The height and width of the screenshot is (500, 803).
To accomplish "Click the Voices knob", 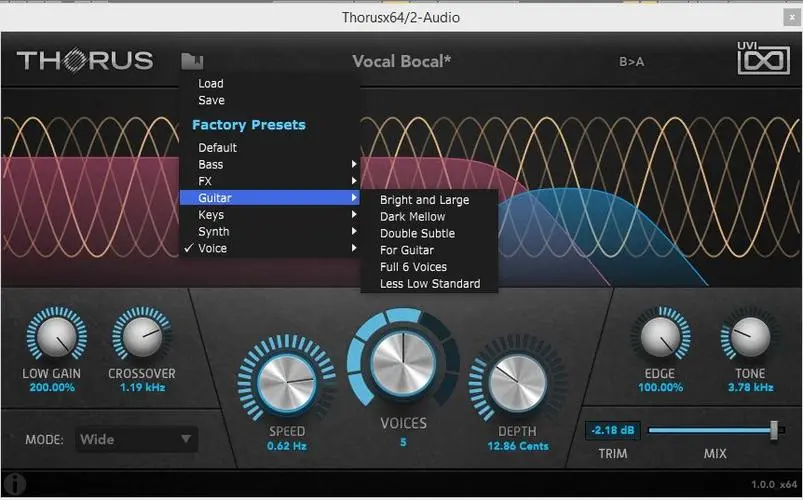I will (x=403, y=363).
